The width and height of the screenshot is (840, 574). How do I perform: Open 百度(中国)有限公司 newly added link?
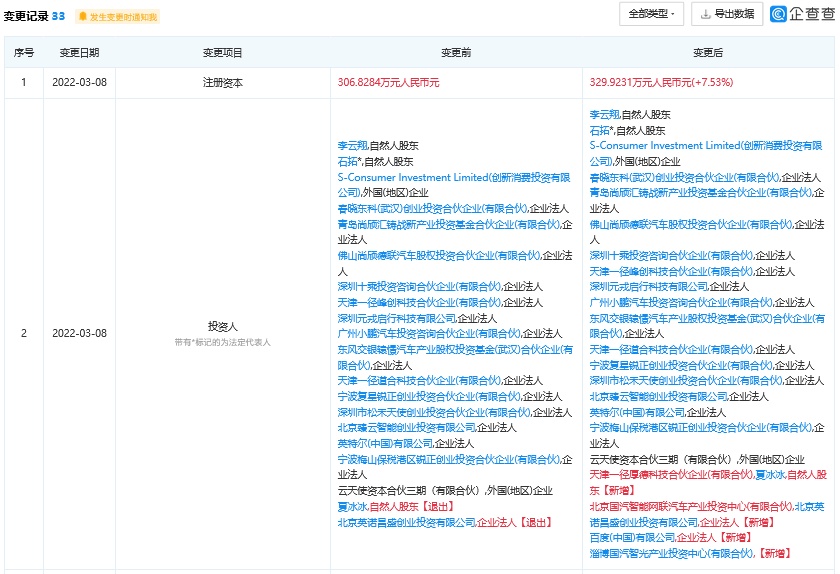click(631, 537)
